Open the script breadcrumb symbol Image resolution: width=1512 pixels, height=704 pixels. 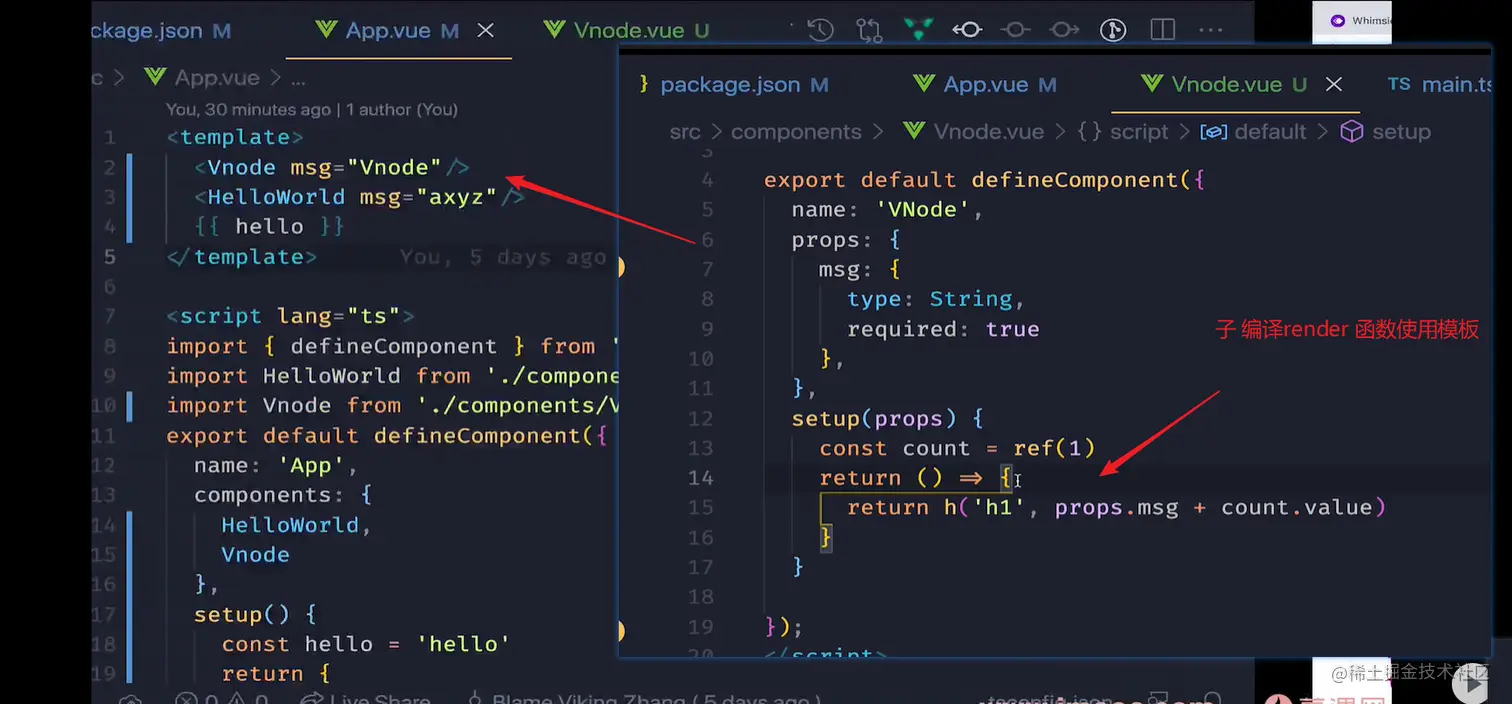click(1123, 132)
